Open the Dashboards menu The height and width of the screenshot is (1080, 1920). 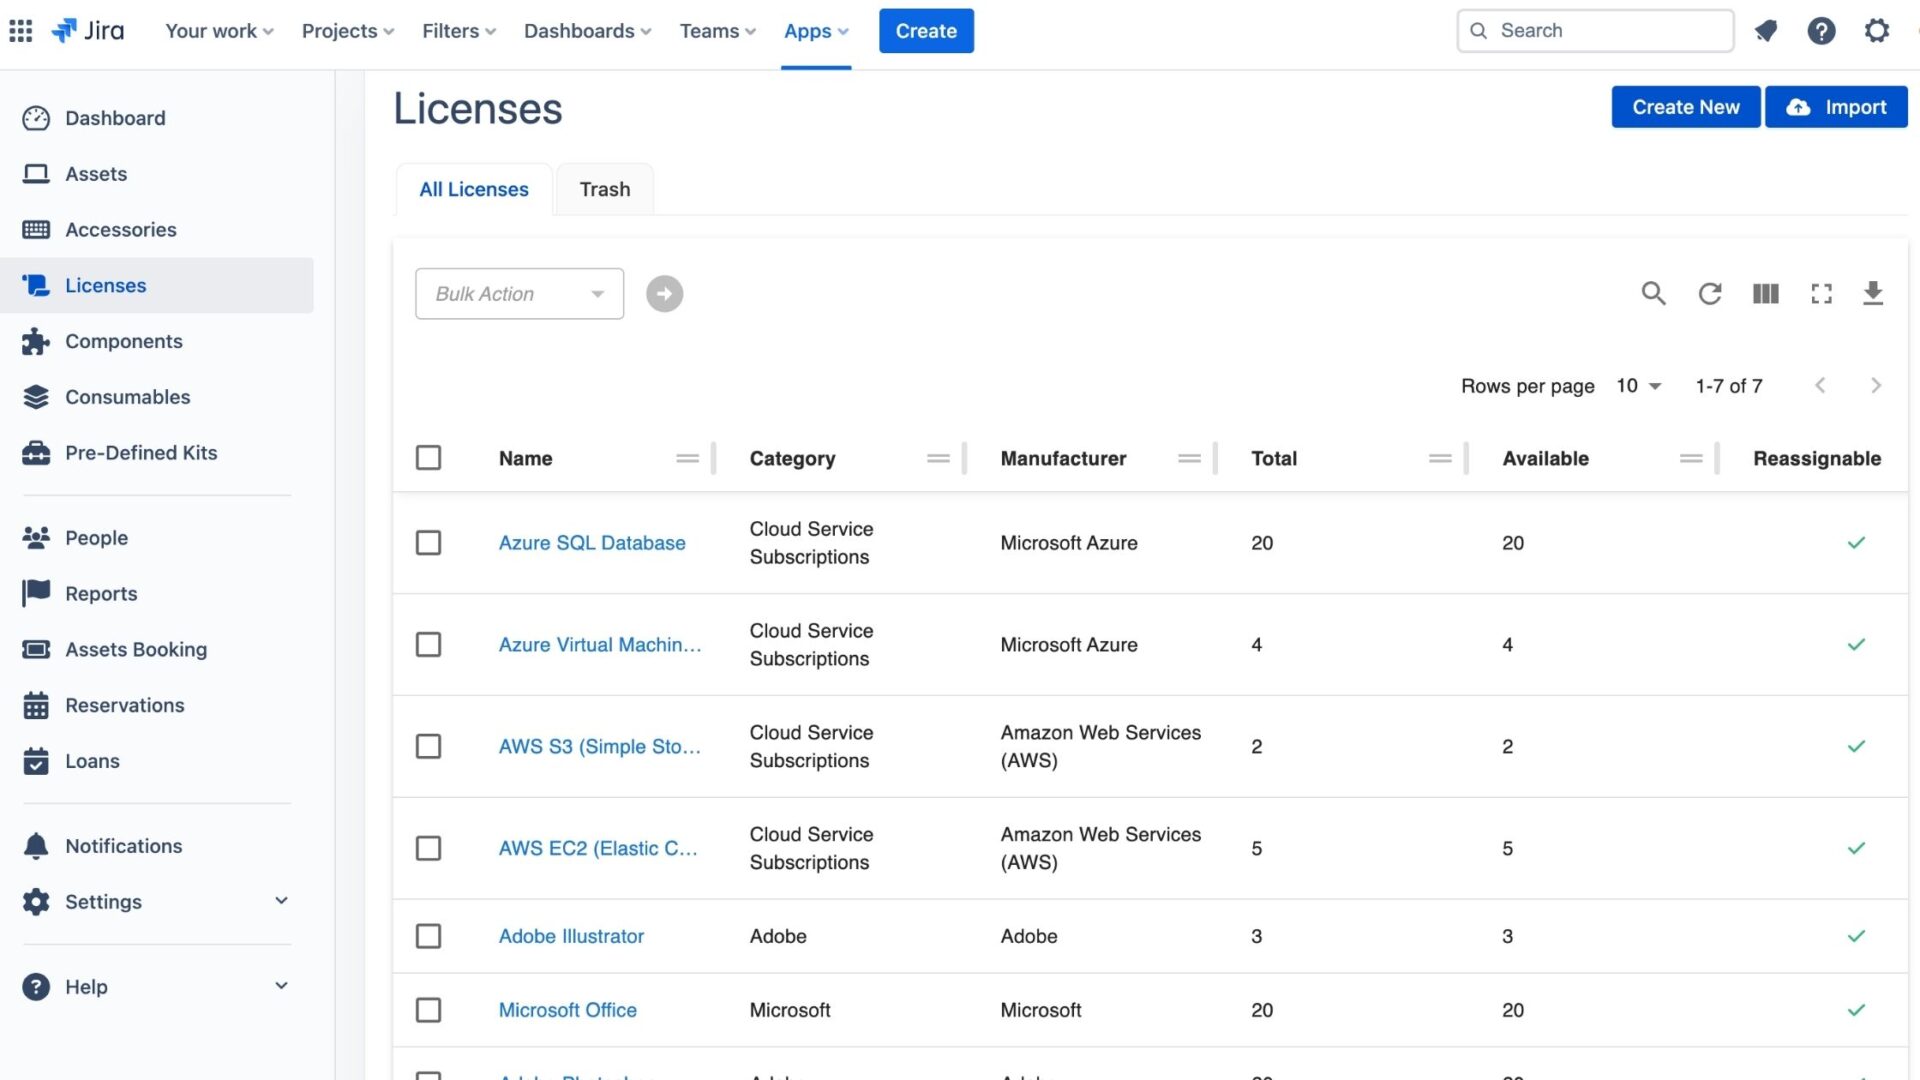[587, 31]
